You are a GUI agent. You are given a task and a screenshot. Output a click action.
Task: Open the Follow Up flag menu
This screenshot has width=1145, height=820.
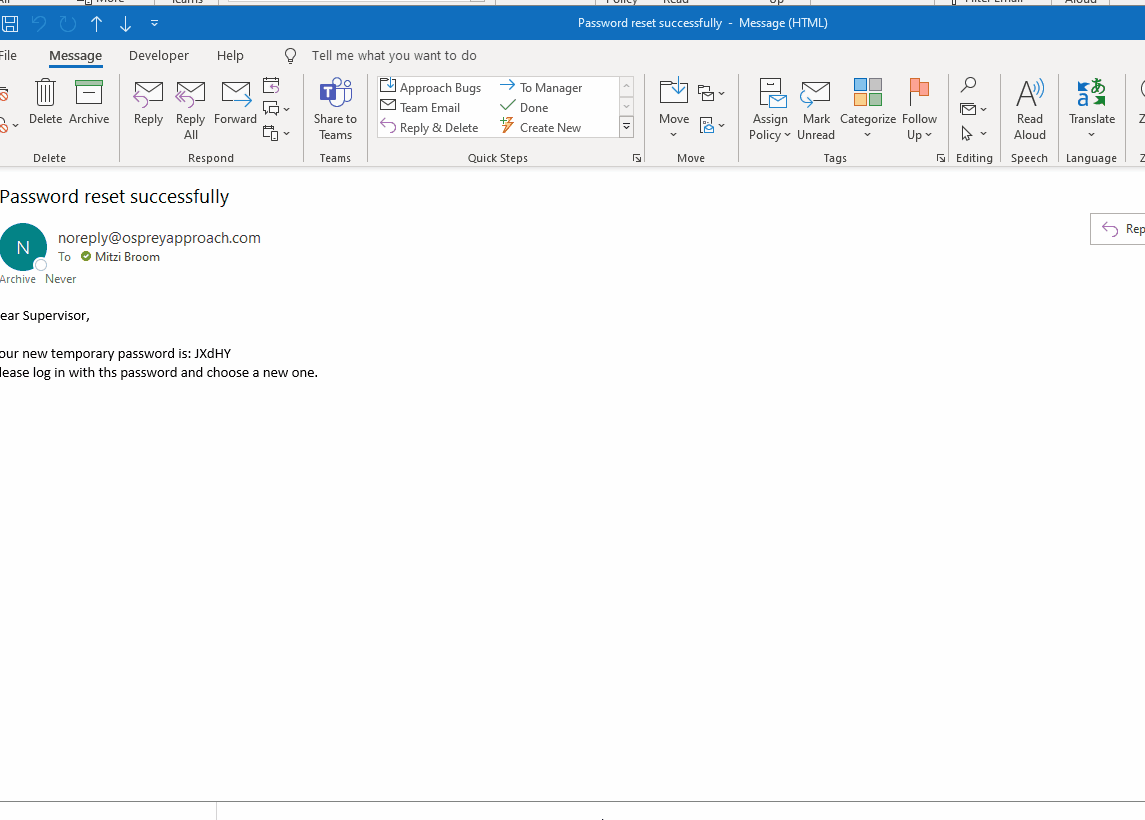click(x=919, y=110)
